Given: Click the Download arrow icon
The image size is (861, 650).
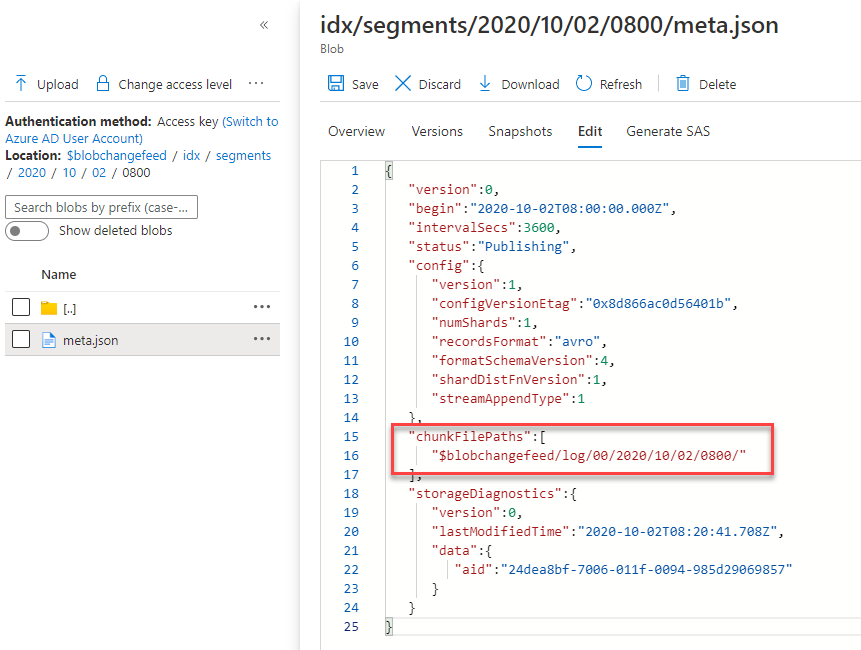Looking at the screenshot, I should click(x=485, y=84).
